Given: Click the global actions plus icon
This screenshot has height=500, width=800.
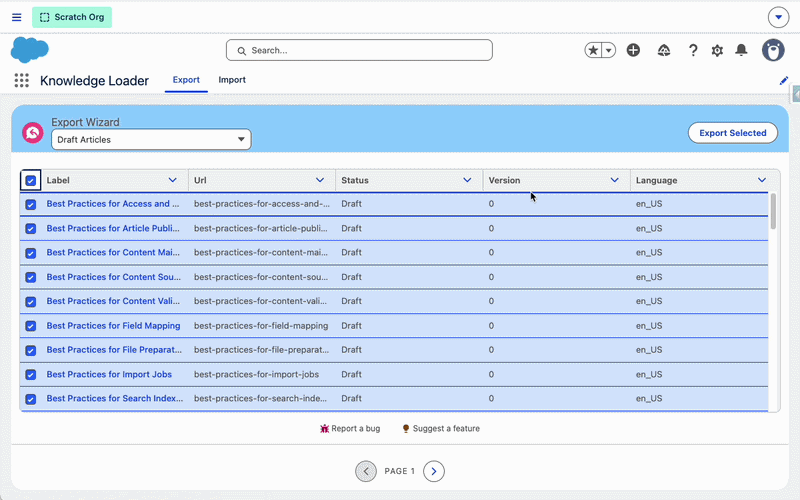Looking at the screenshot, I should tap(633, 50).
